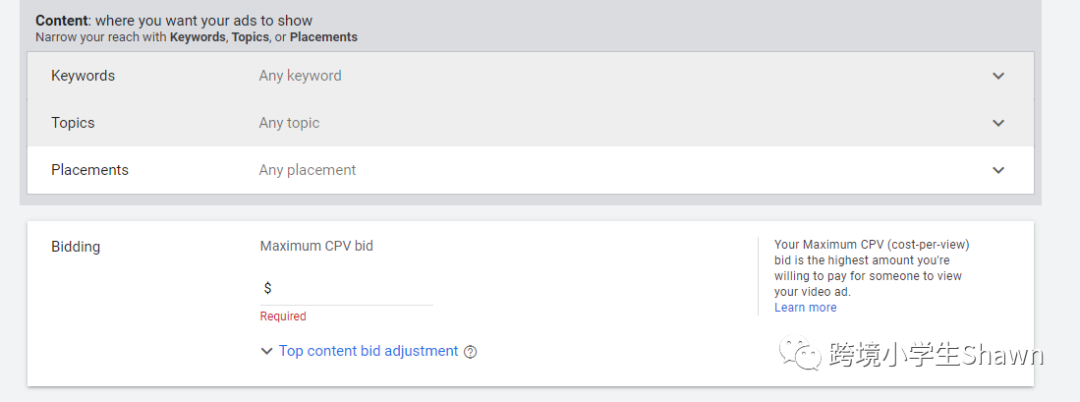Image resolution: width=1080 pixels, height=402 pixels.
Task: Click the help icon after bid adjustment
Action: point(471,352)
